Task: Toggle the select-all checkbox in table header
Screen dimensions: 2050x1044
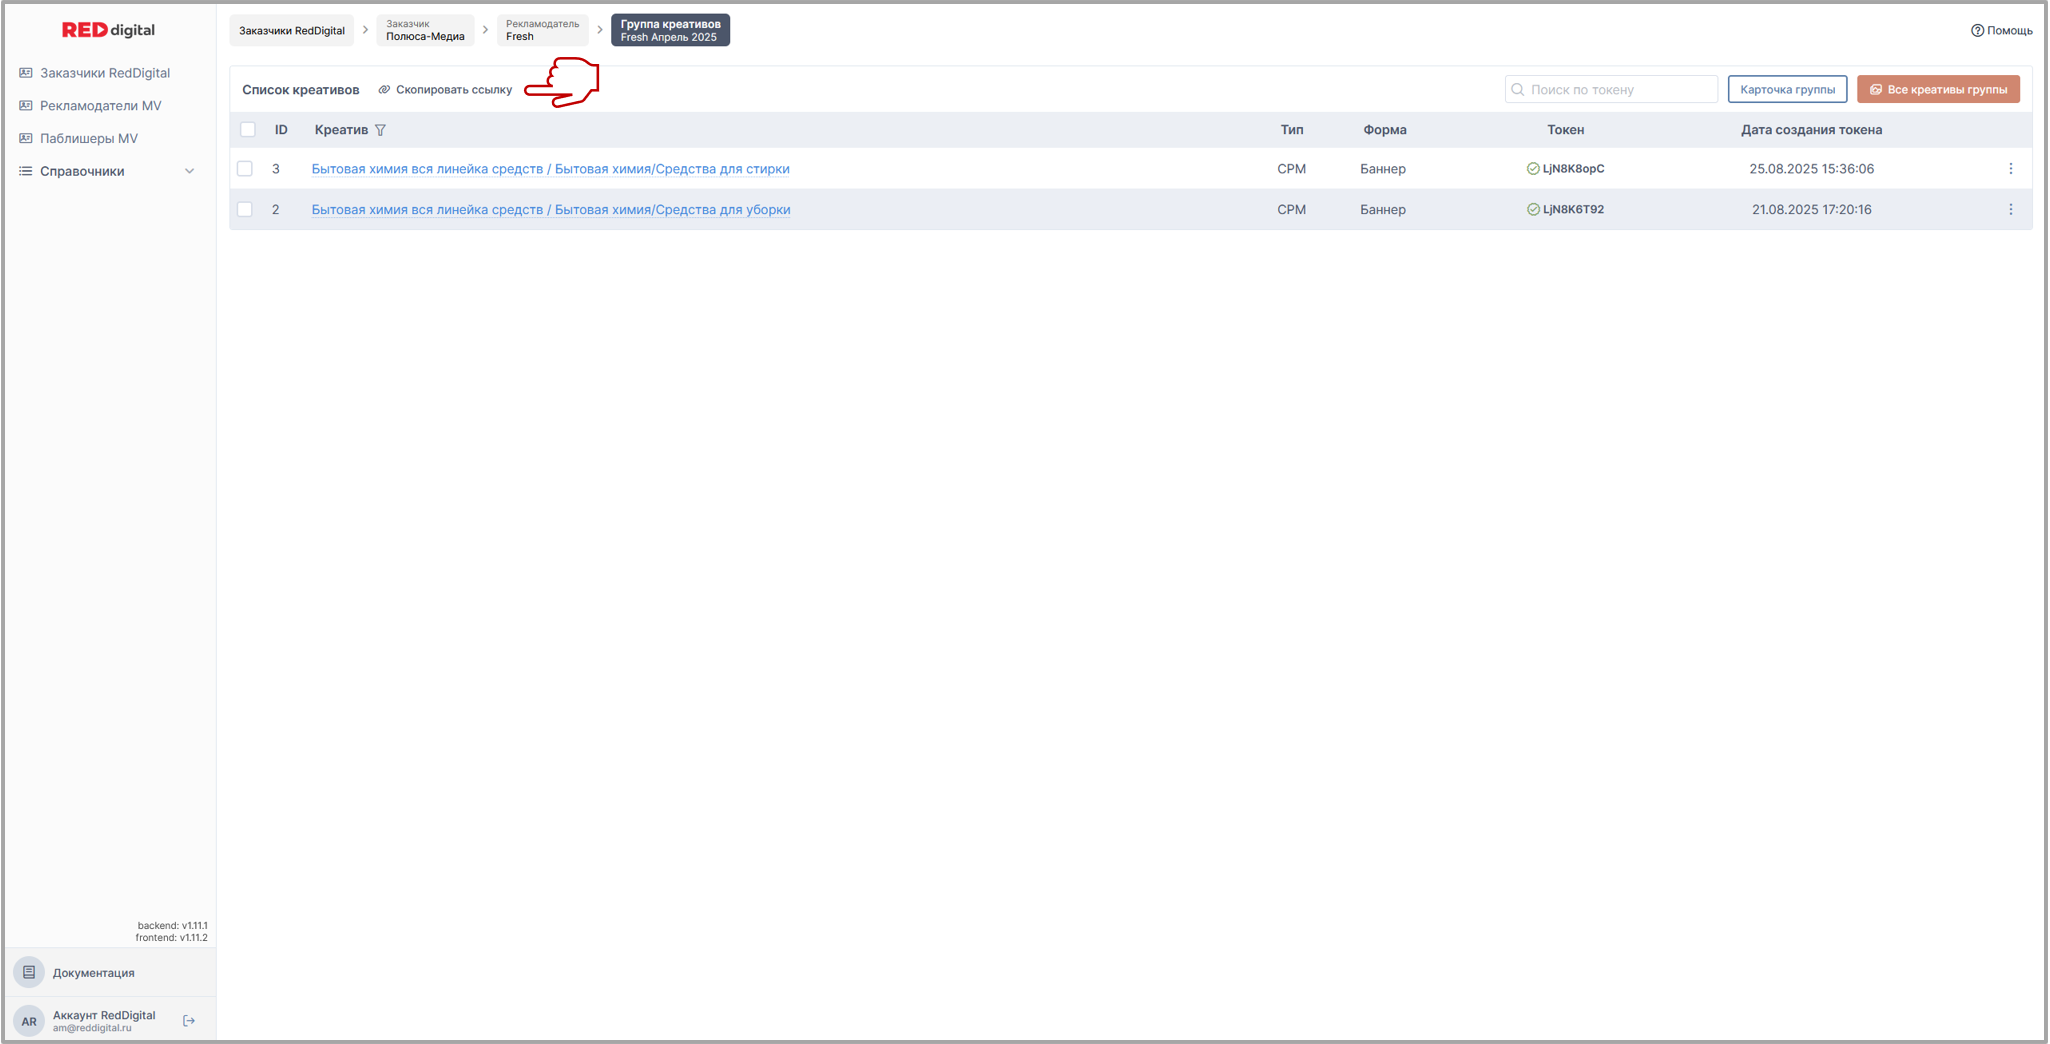Action: (248, 130)
